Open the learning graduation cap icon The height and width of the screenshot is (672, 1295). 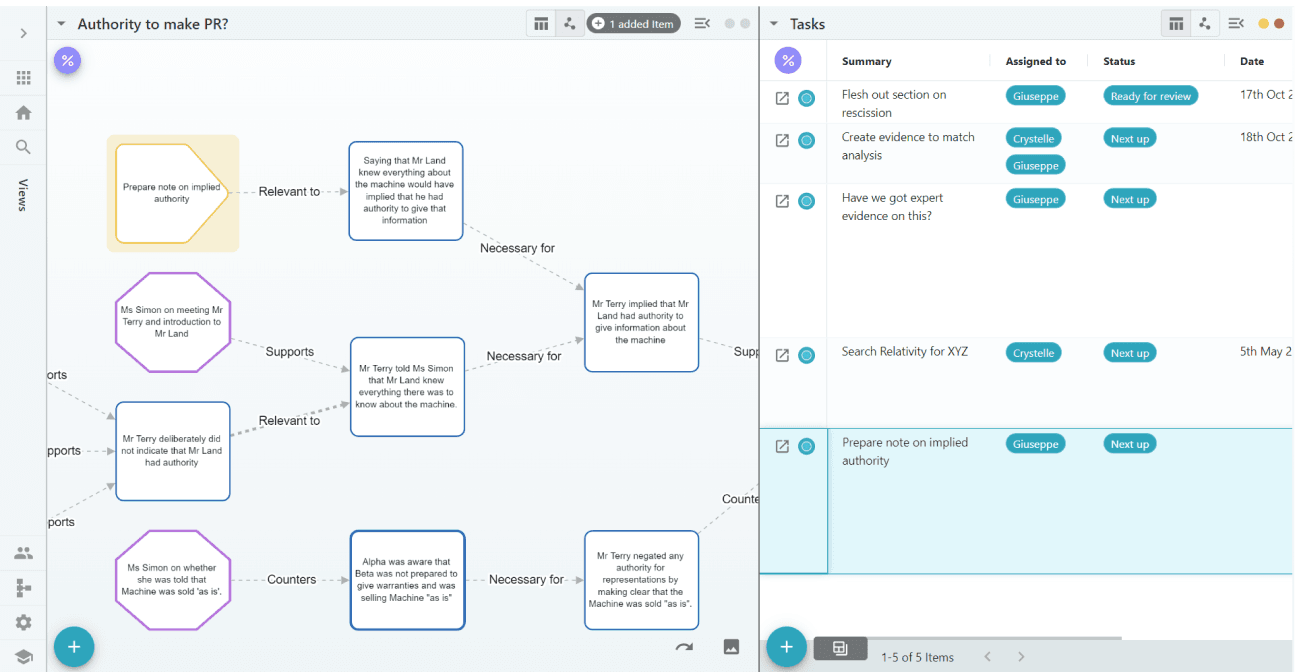pyautogui.click(x=23, y=657)
